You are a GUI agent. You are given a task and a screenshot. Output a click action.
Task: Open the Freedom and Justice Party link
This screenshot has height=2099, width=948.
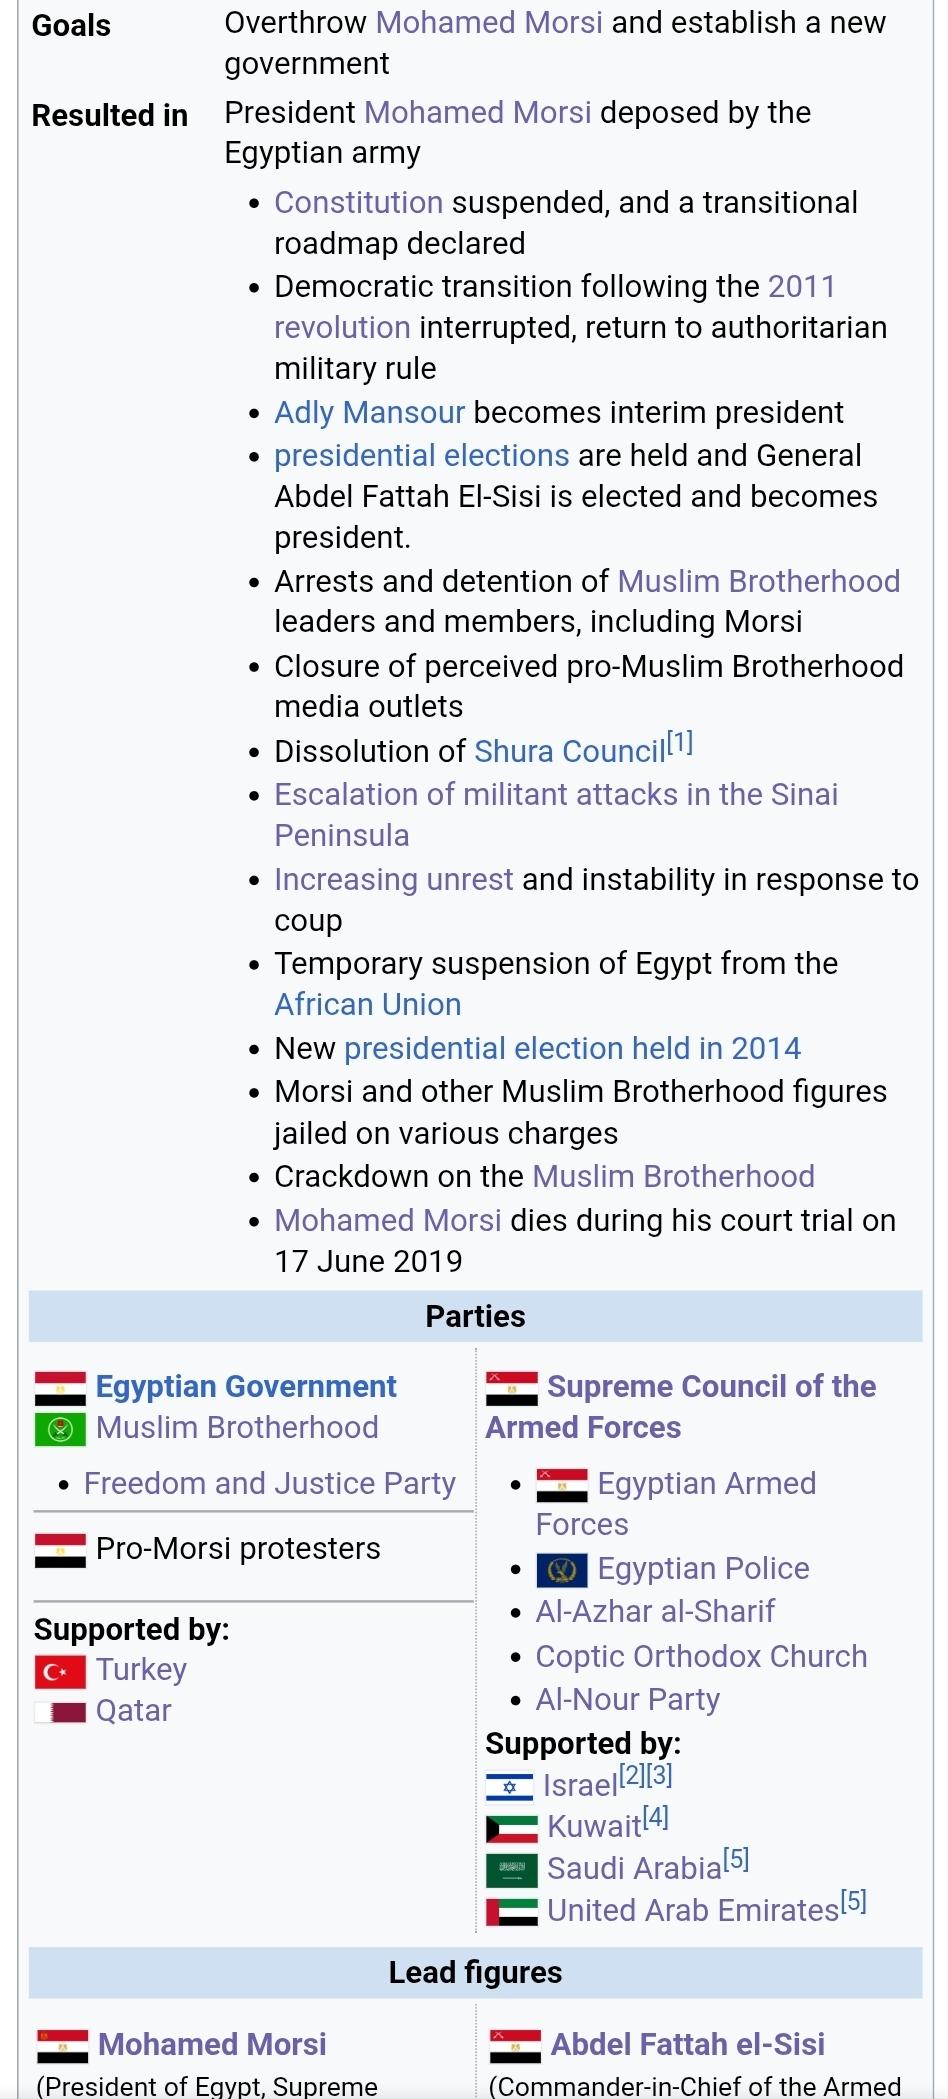click(x=269, y=1483)
